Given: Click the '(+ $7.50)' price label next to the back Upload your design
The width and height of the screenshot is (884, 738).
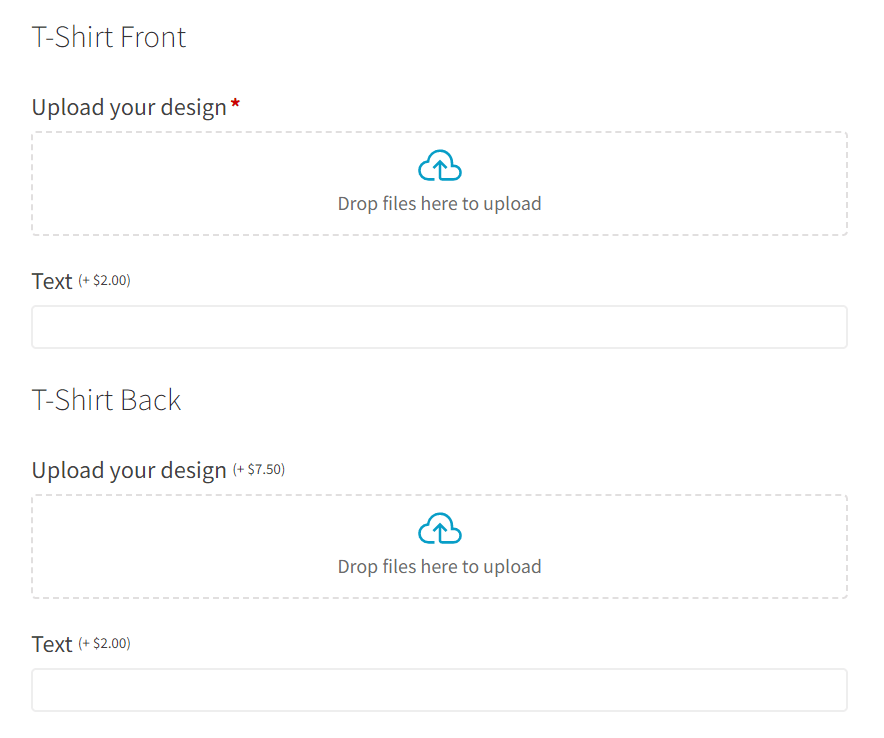Looking at the screenshot, I should pos(259,469).
